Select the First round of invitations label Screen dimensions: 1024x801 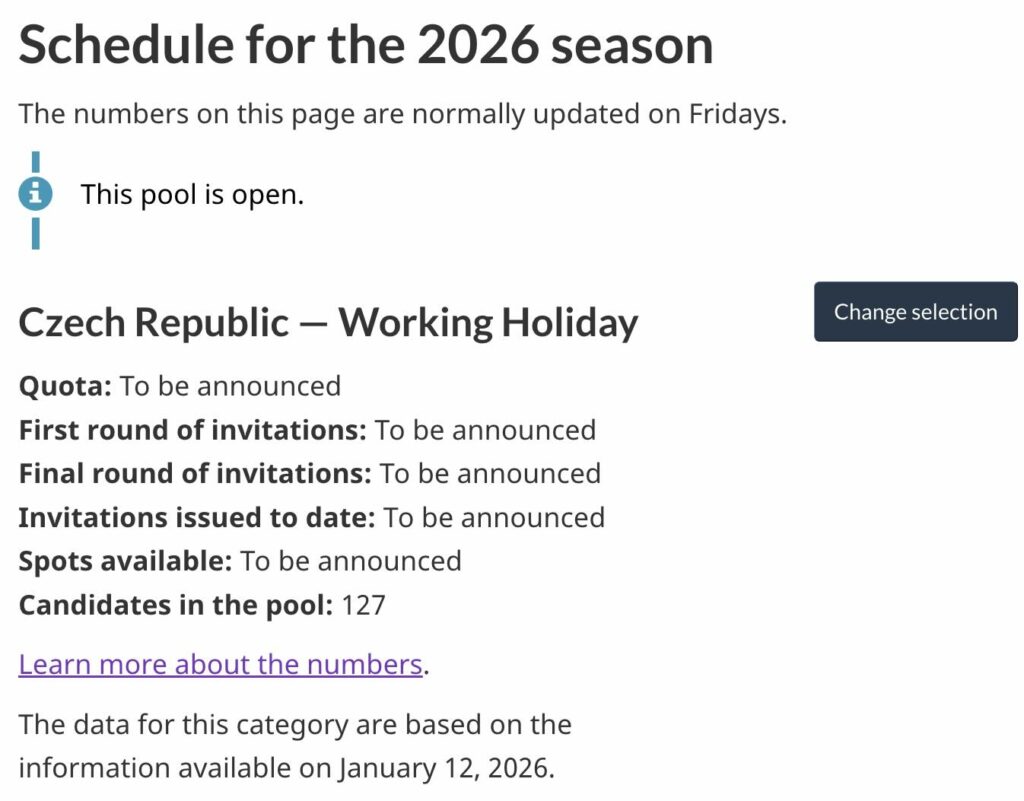pos(193,430)
